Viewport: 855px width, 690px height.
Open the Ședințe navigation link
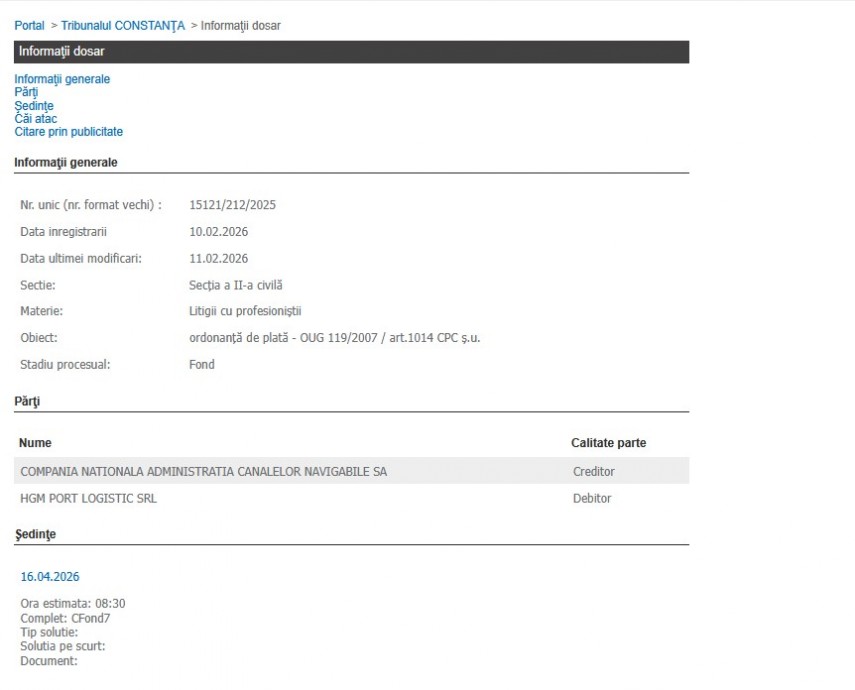click(34, 105)
